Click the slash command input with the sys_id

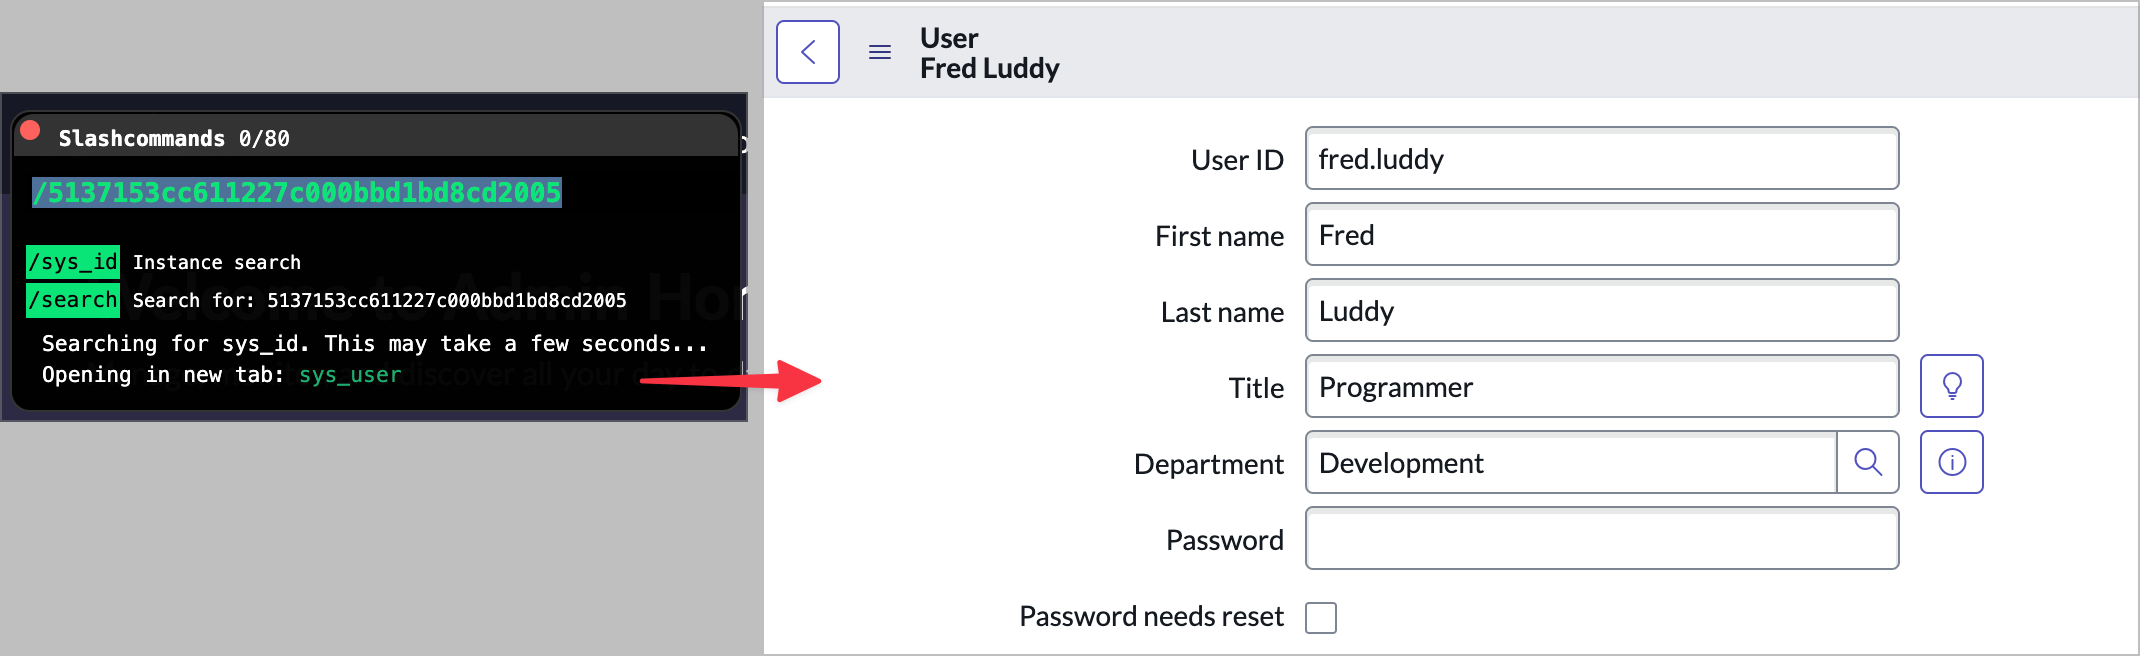pyautogui.click(x=297, y=192)
